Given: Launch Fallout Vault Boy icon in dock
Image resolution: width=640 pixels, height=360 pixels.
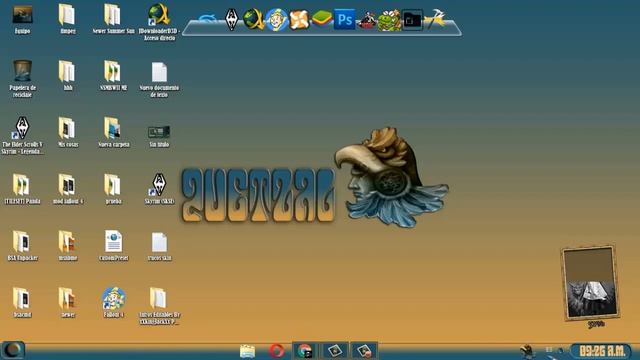Looking at the screenshot, I should pos(276,19).
